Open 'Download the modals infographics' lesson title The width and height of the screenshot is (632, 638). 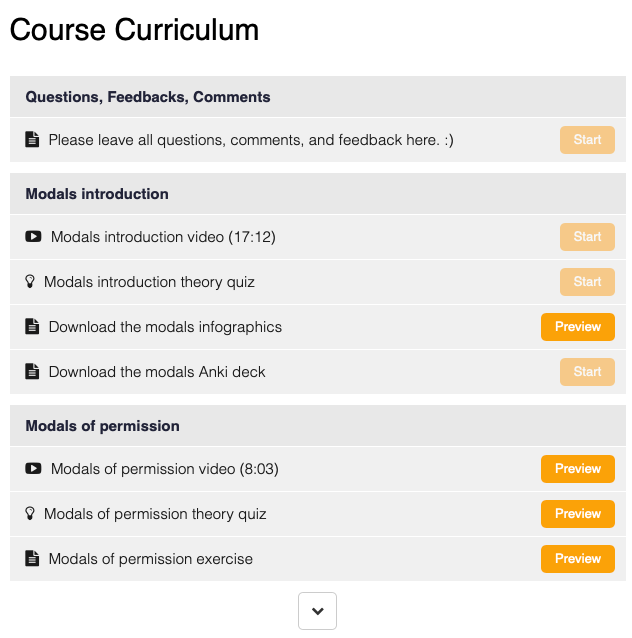click(x=165, y=327)
